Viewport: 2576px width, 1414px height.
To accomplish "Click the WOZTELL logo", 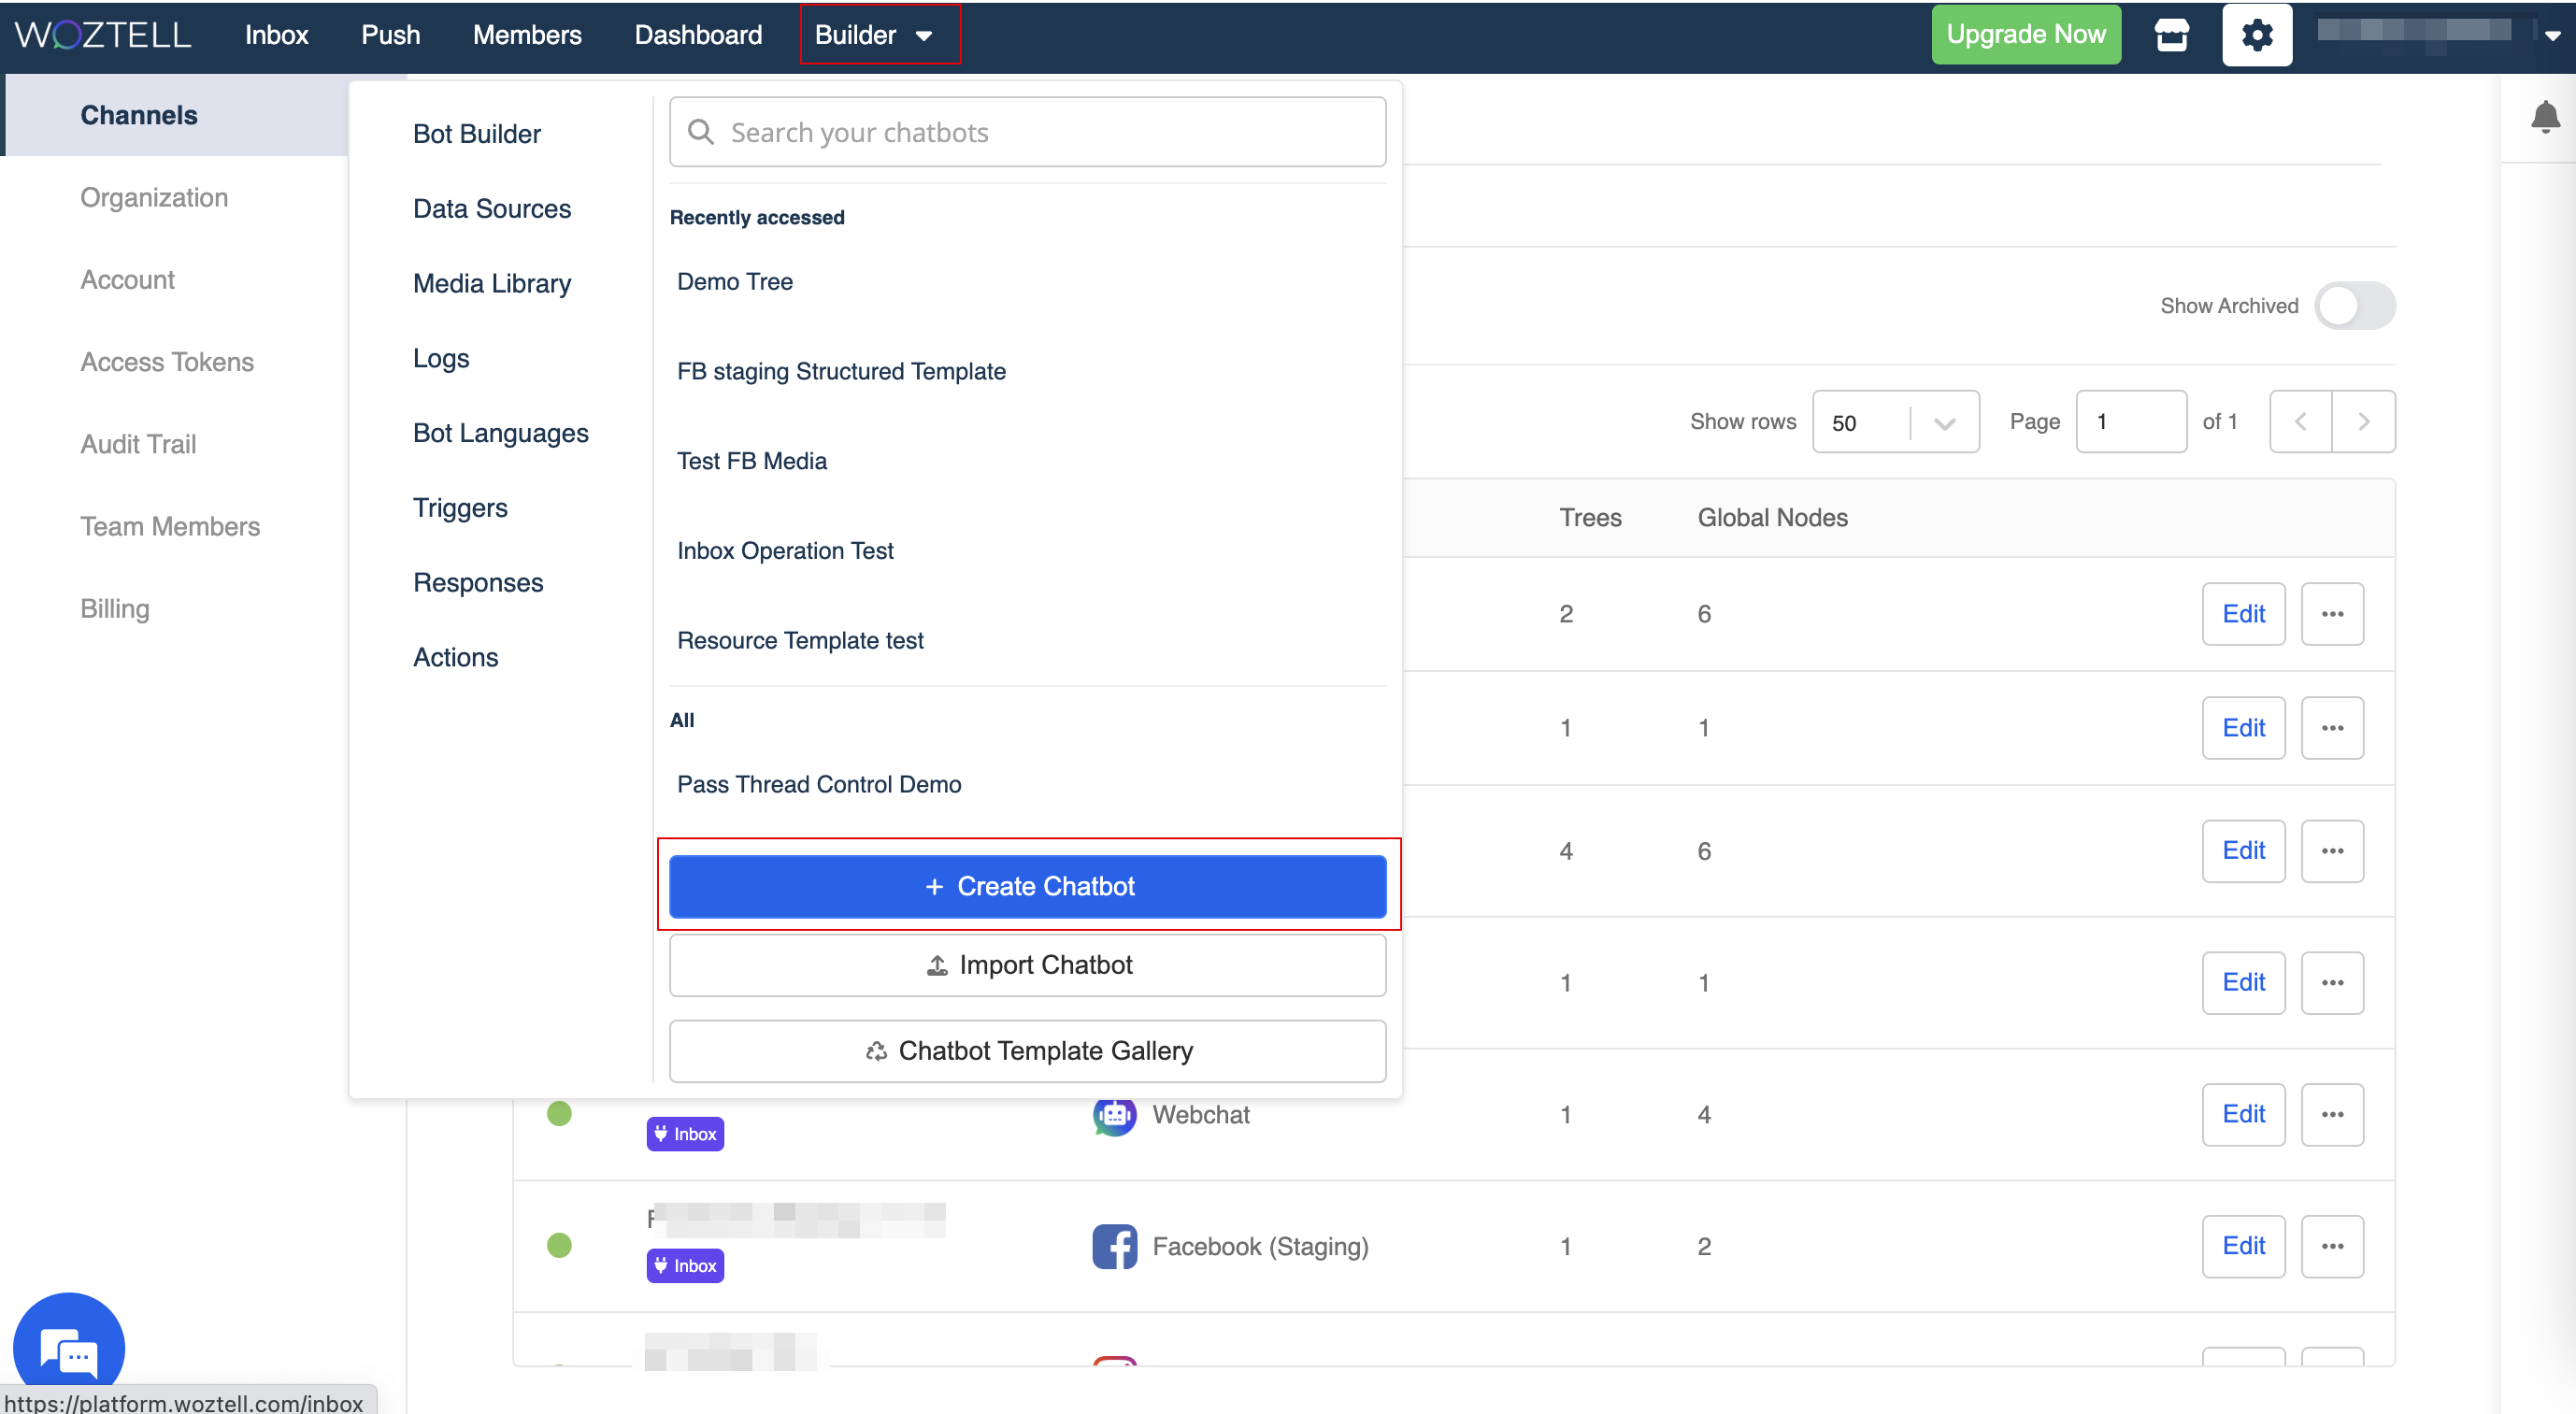I will click(x=103, y=35).
